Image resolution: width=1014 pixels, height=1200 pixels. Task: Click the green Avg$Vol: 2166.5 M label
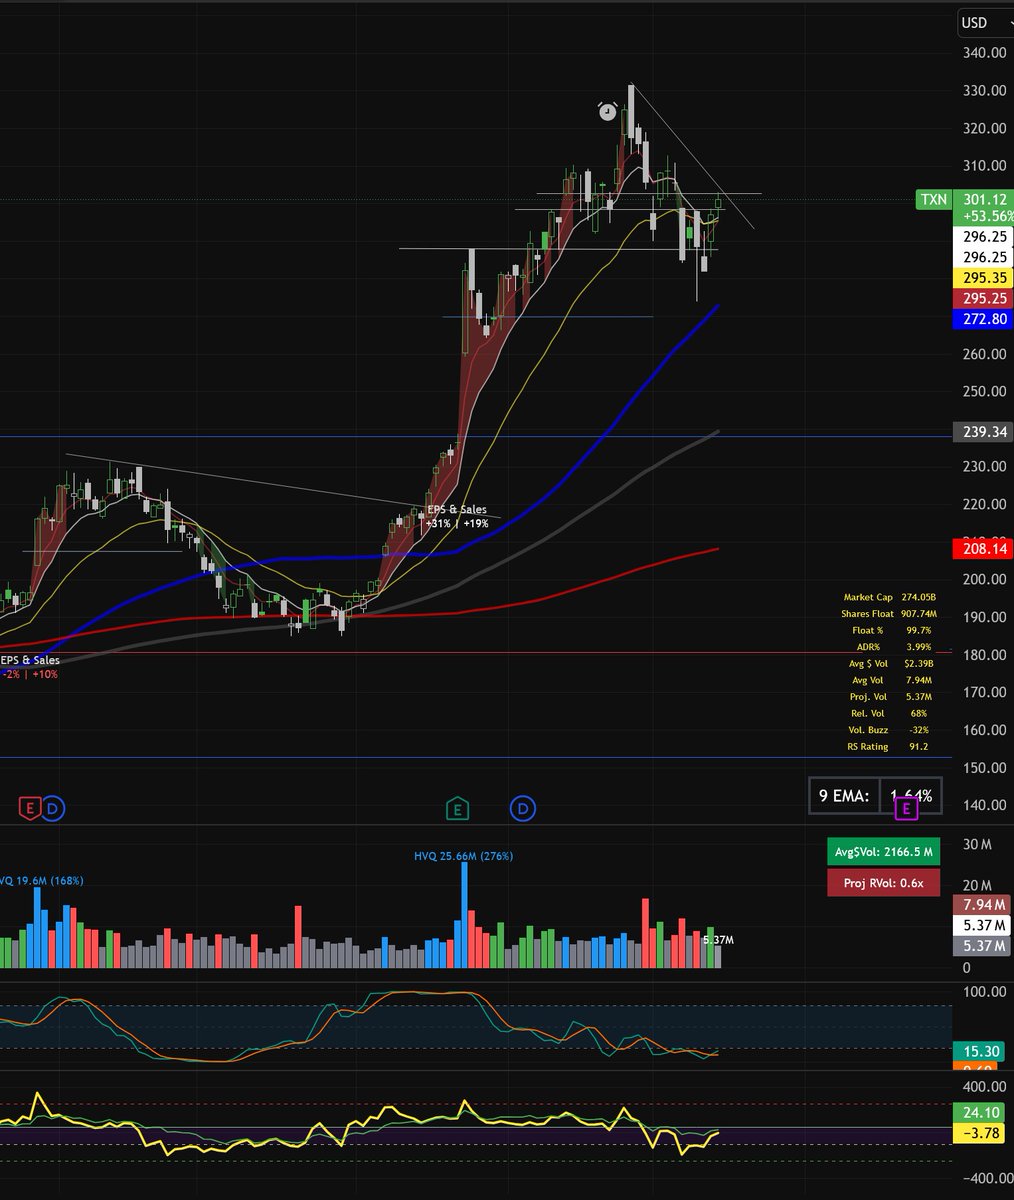(884, 852)
